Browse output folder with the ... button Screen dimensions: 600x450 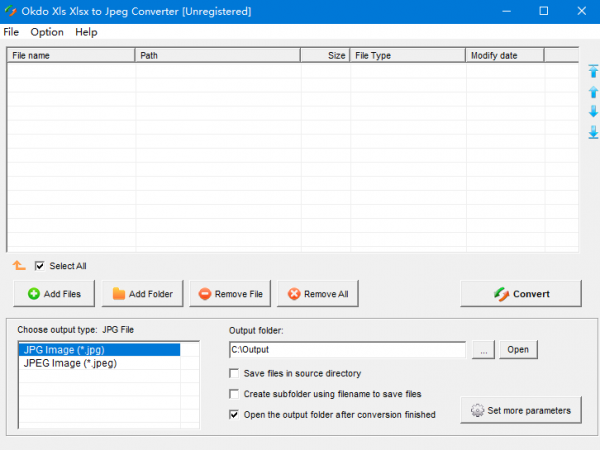[483, 349]
